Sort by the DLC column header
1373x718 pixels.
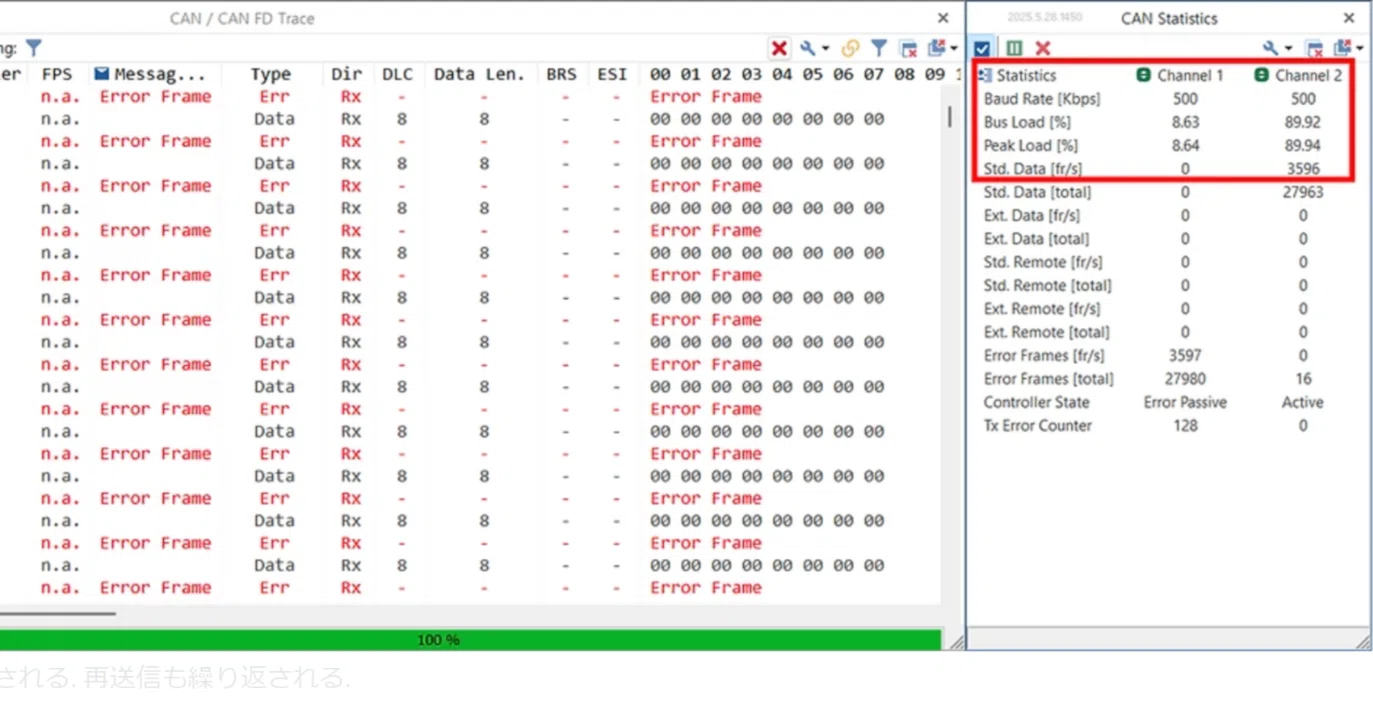397,74
